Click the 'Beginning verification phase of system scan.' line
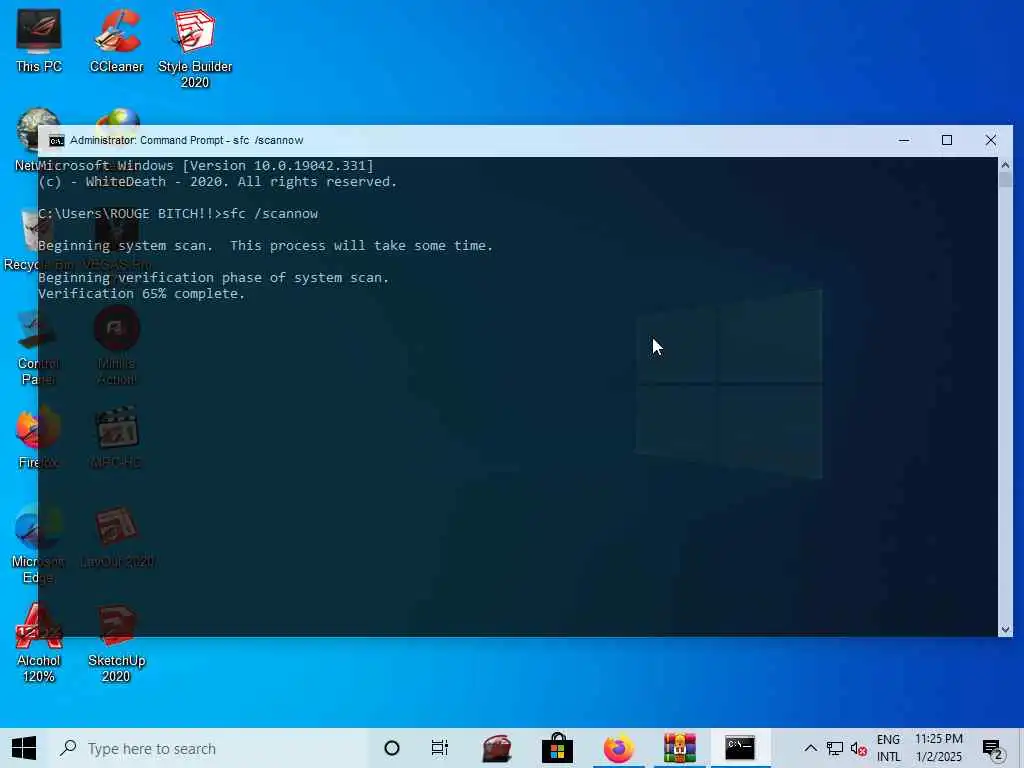Image resolution: width=1024 pixels, height=768 pixels. tap(214, 278)
